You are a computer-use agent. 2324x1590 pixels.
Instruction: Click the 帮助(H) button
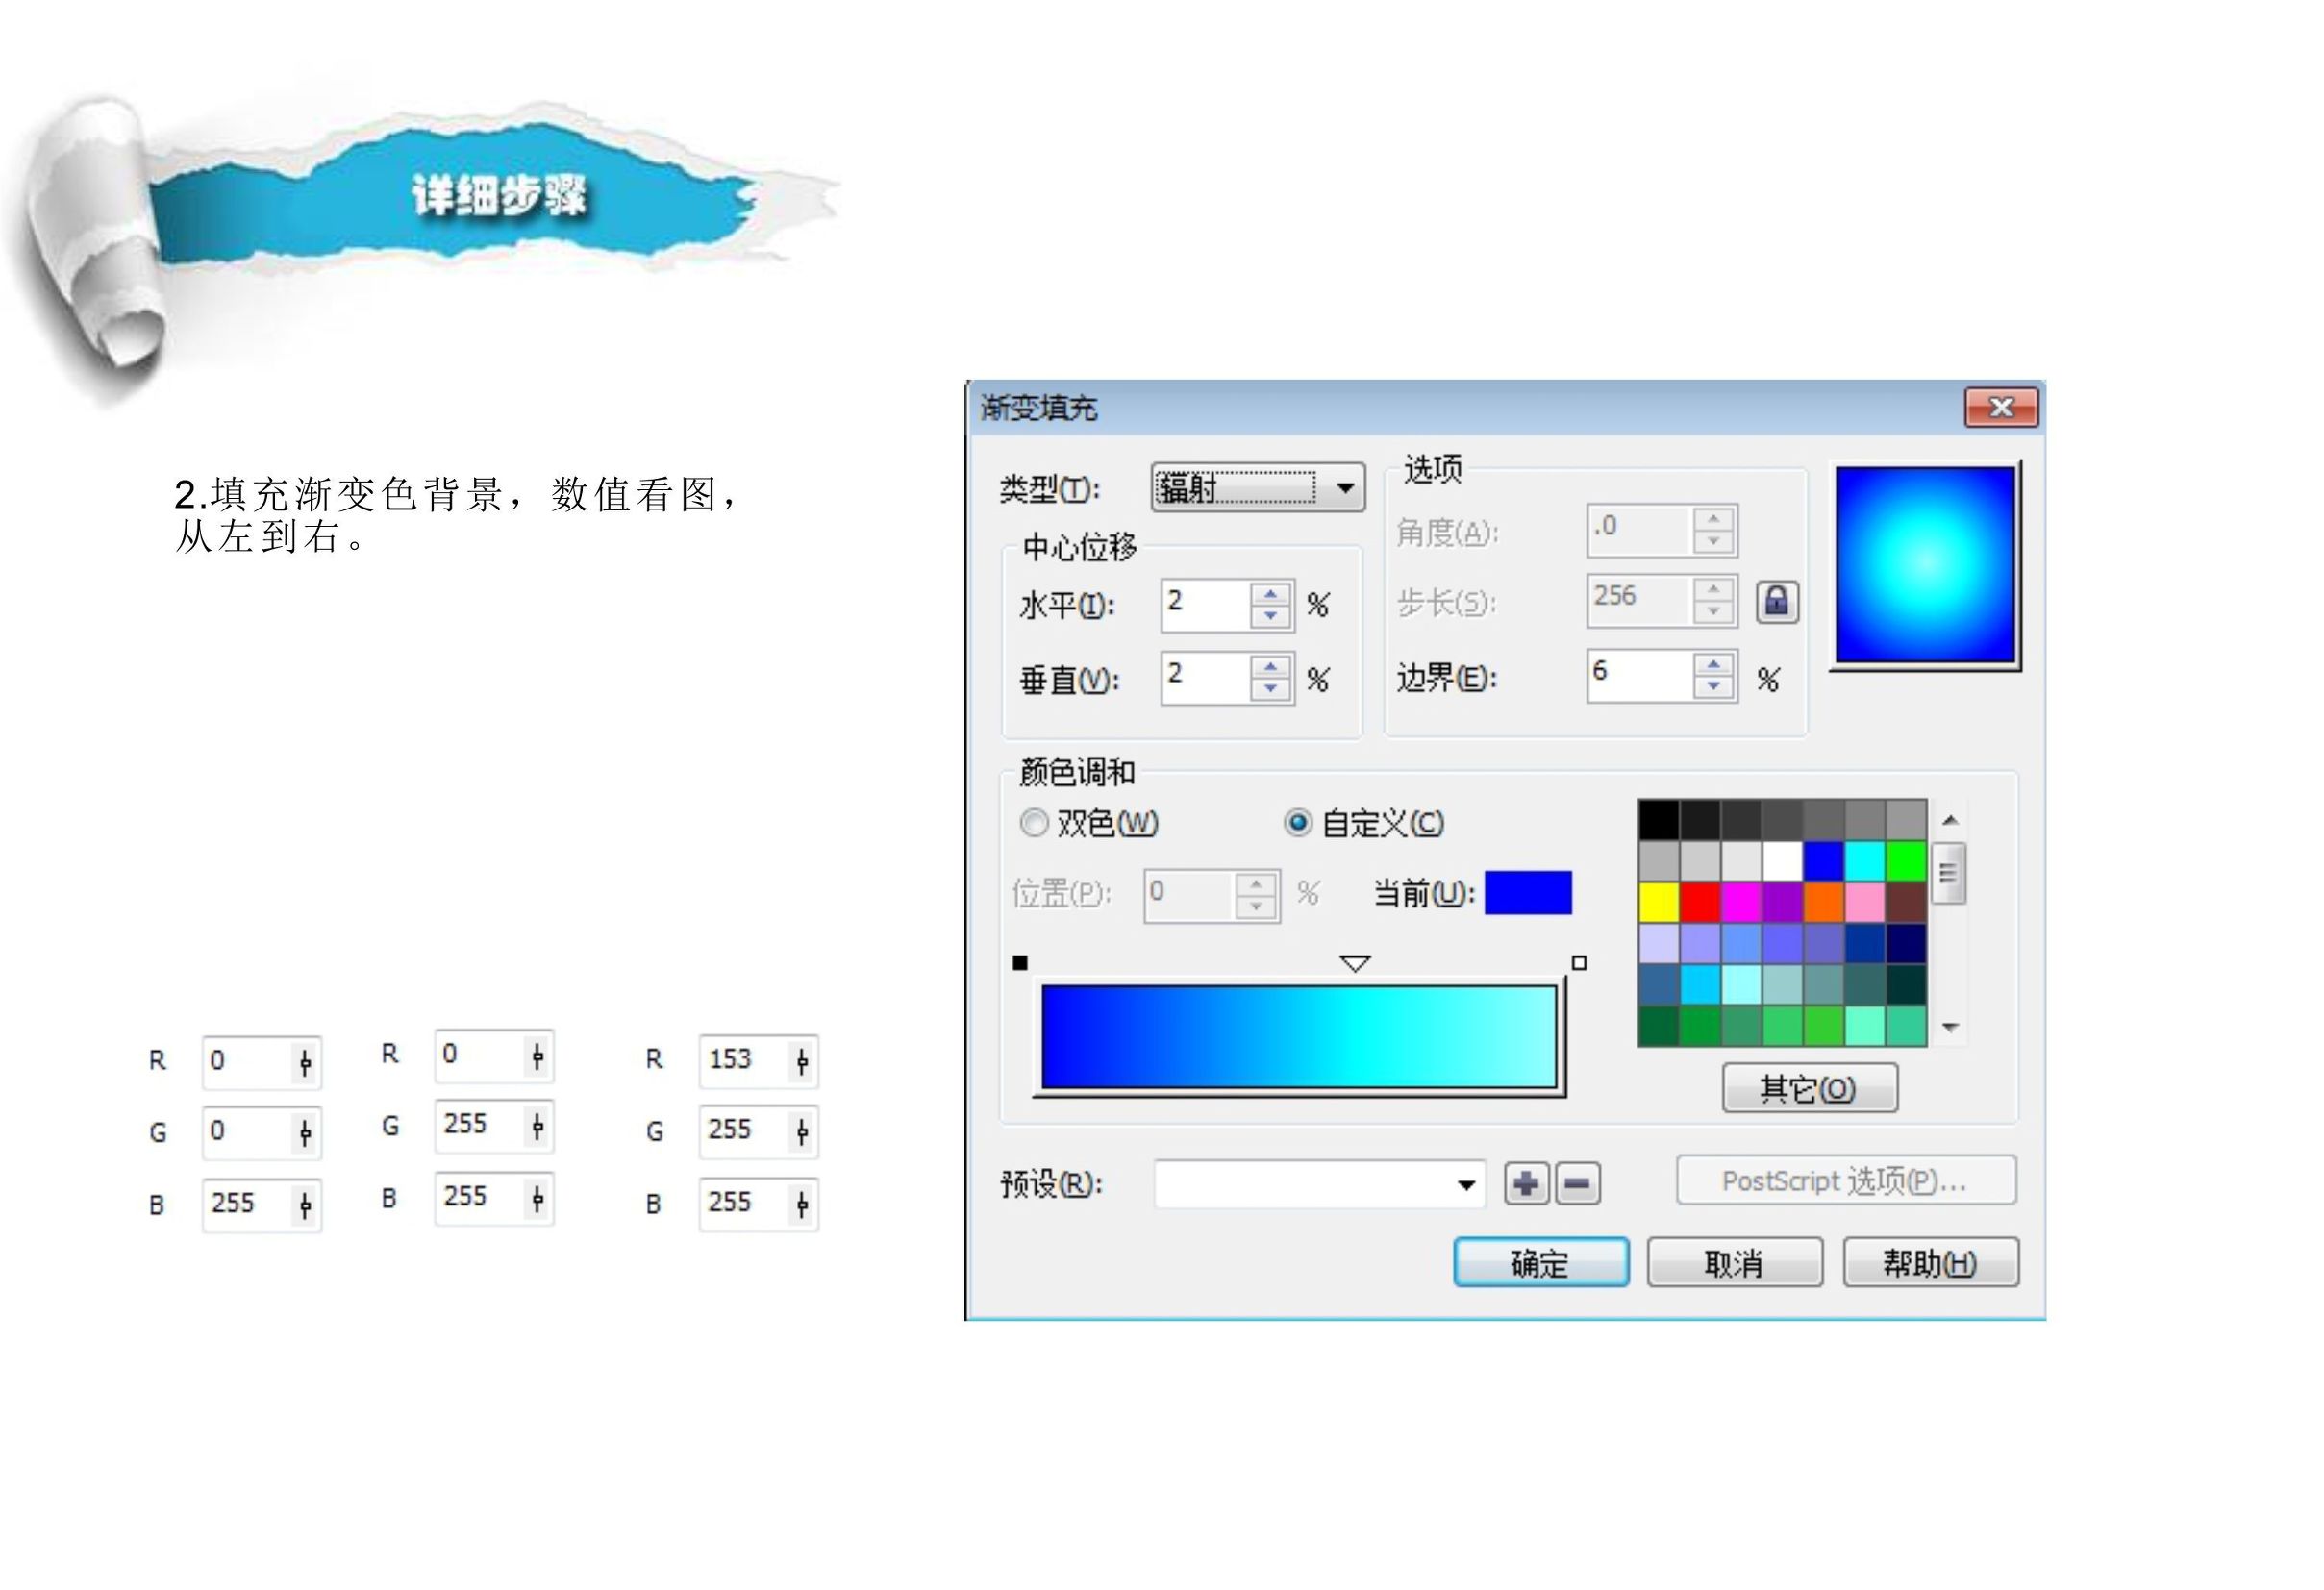(x=1932, y=1262)
